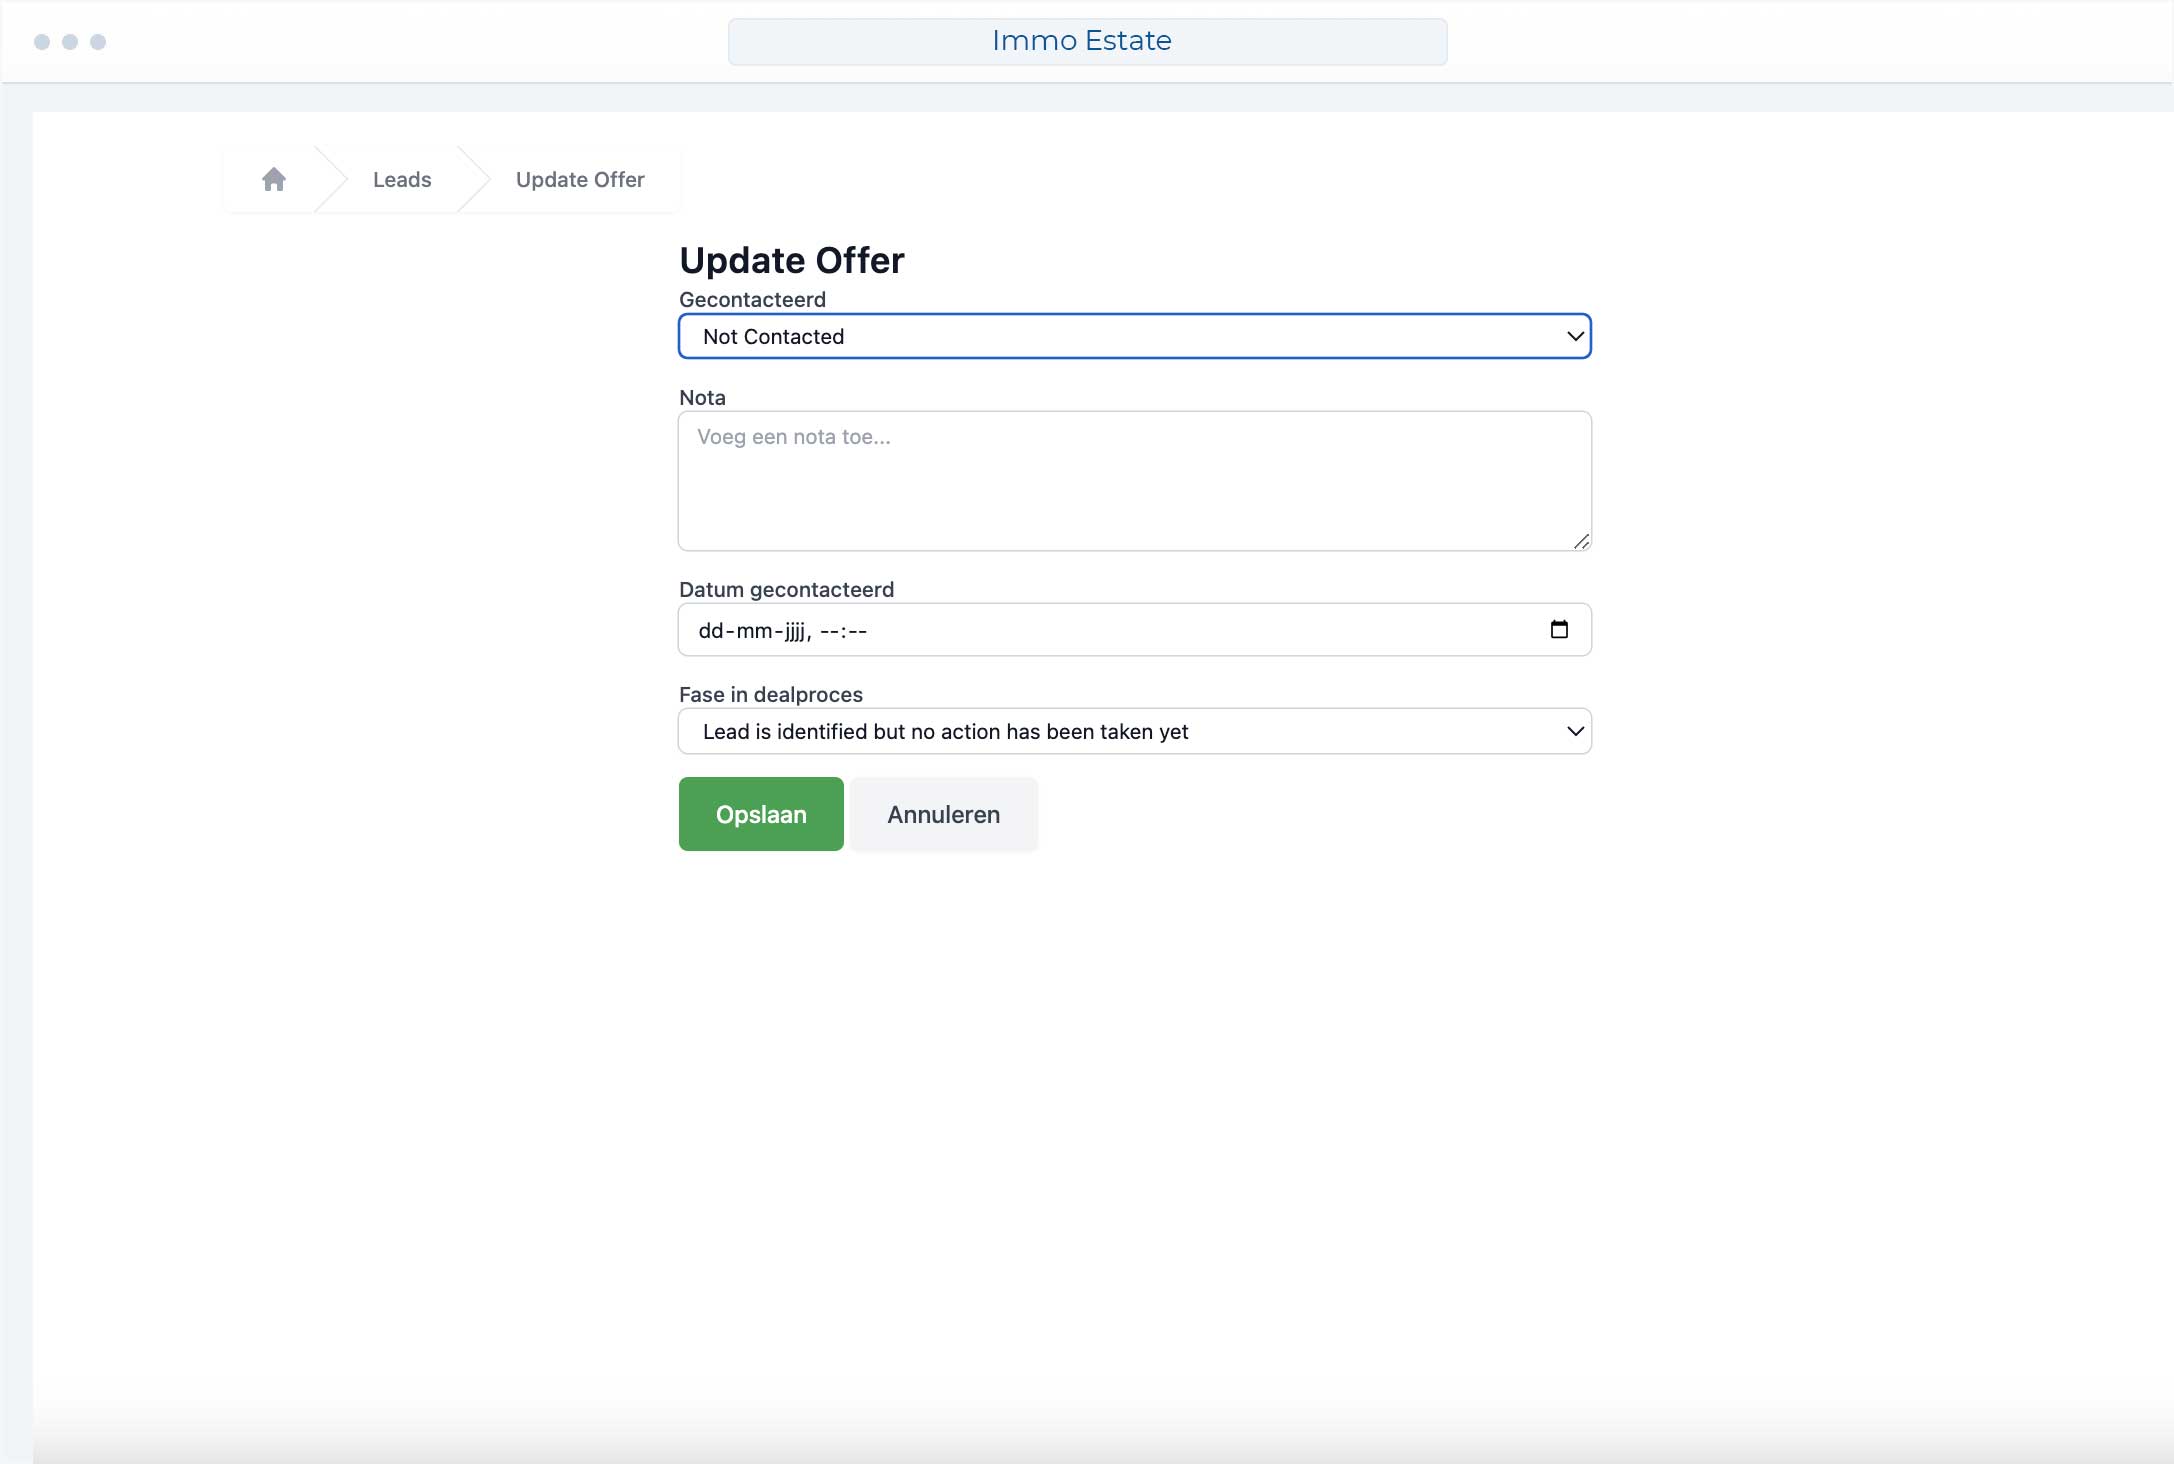The image size is (2174, 1464).
Task: Click the second window dot at top-left
Action: (x=70, y=42)
